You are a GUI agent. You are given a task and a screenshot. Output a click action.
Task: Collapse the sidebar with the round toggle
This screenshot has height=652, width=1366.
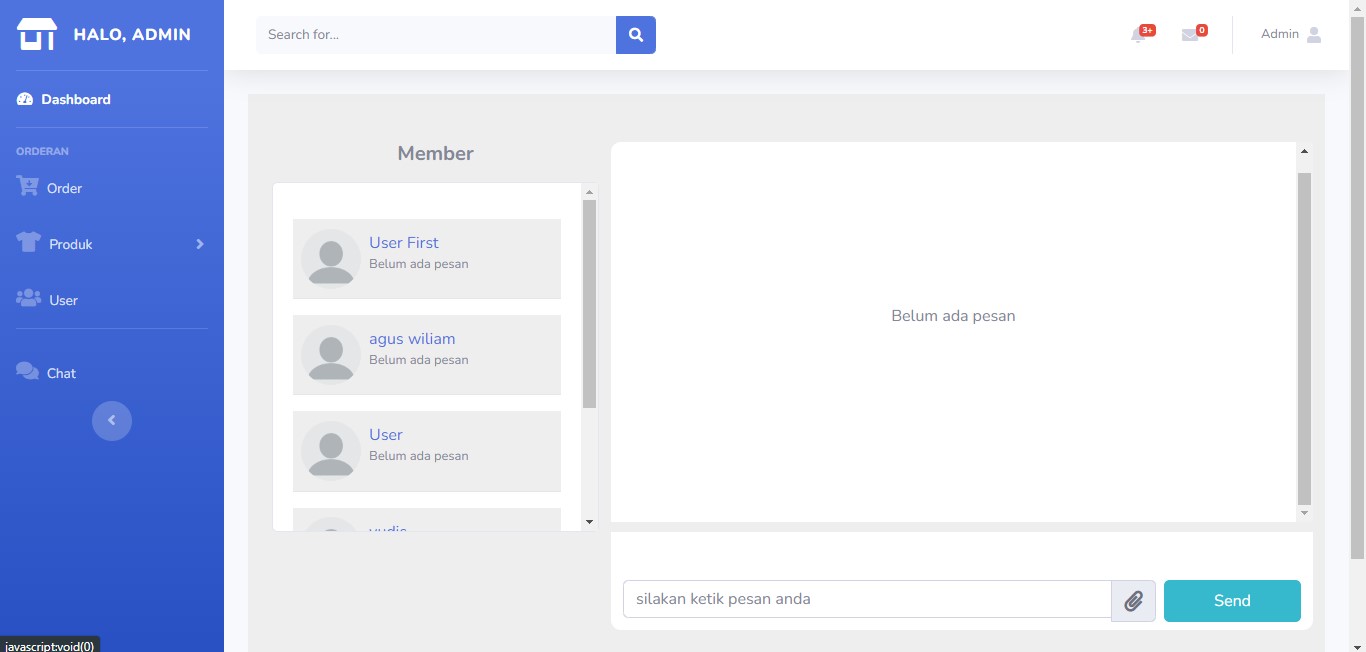point(112,420)
